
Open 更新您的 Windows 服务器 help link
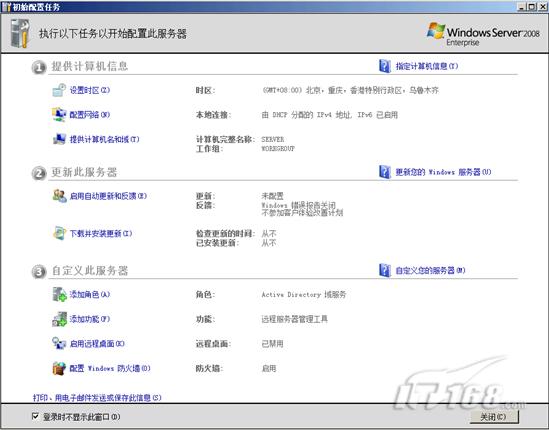click(443, 172)
